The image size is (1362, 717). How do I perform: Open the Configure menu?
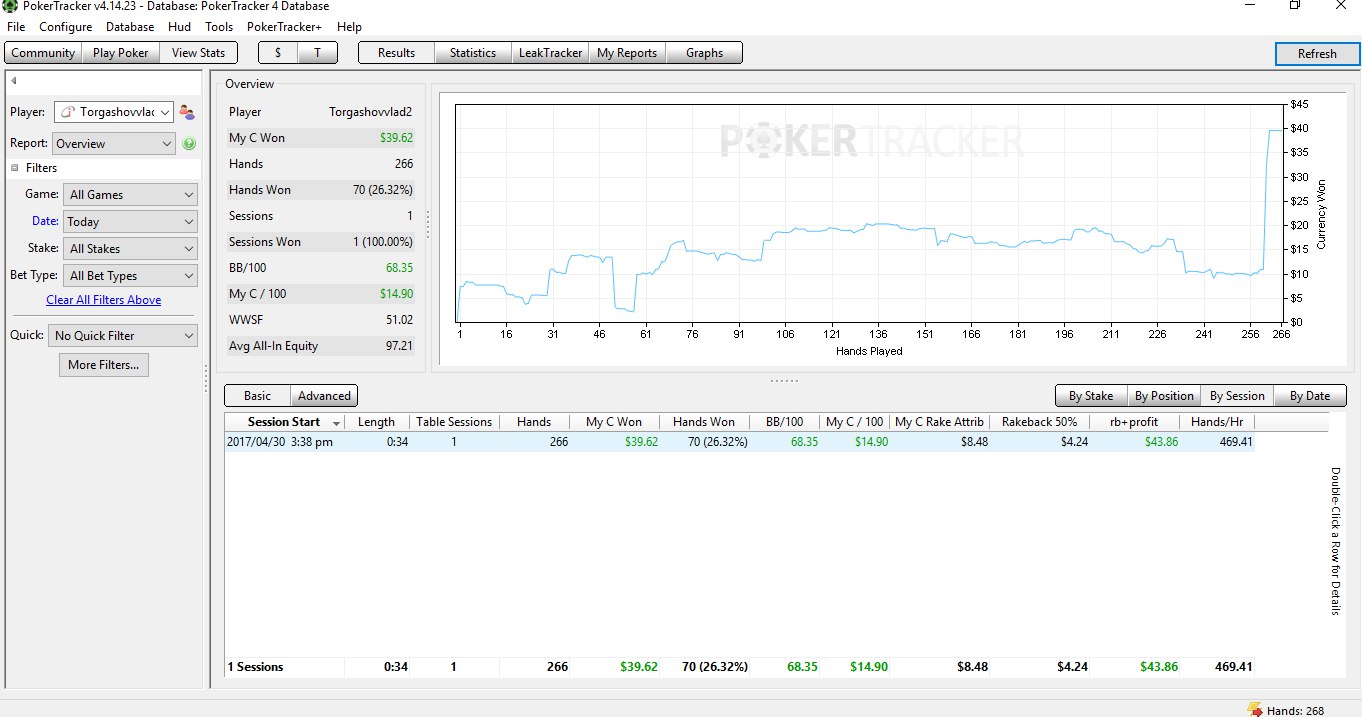point(66,27)
